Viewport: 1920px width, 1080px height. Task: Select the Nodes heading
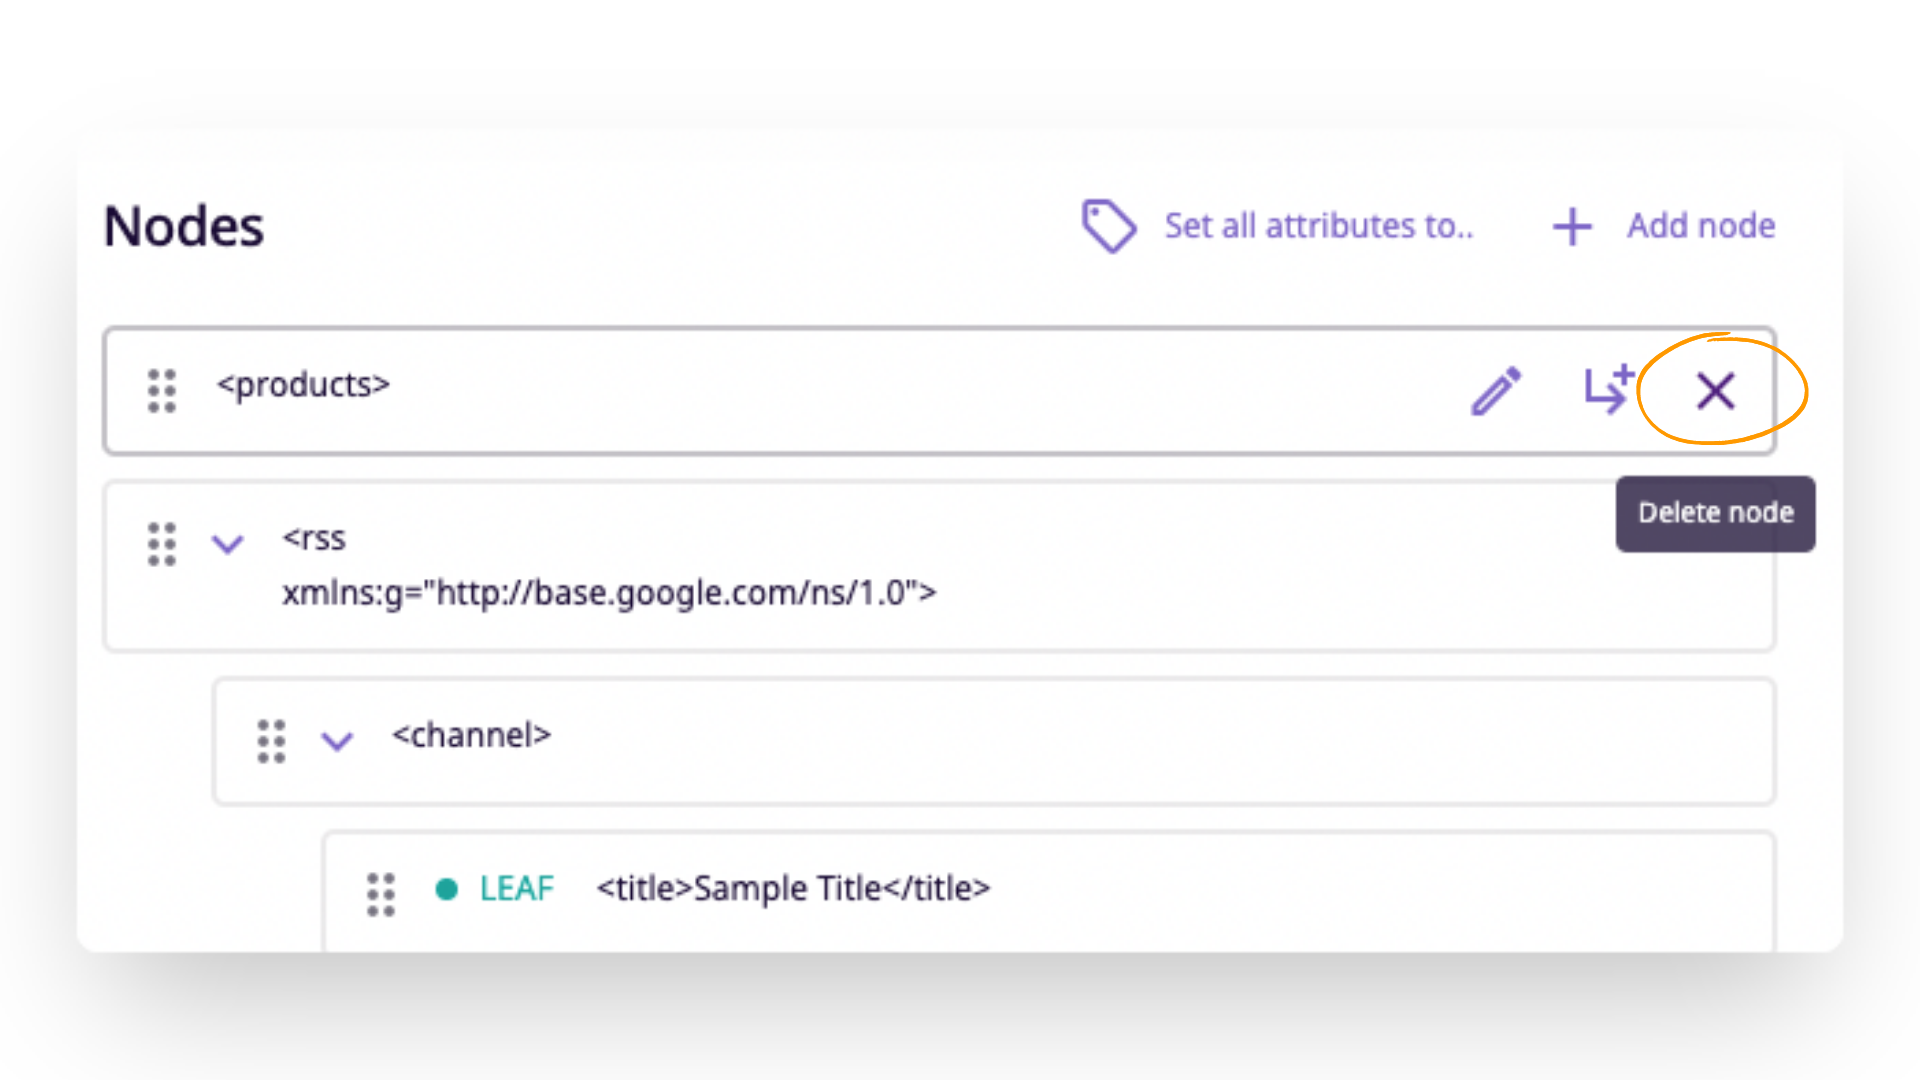[x=183, y=225]
